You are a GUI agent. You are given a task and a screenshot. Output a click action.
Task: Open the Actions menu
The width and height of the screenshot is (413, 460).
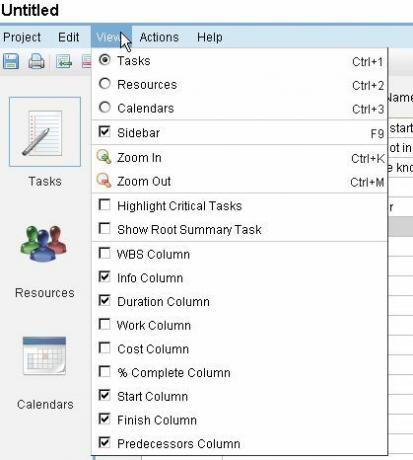[x=159, y=37]
